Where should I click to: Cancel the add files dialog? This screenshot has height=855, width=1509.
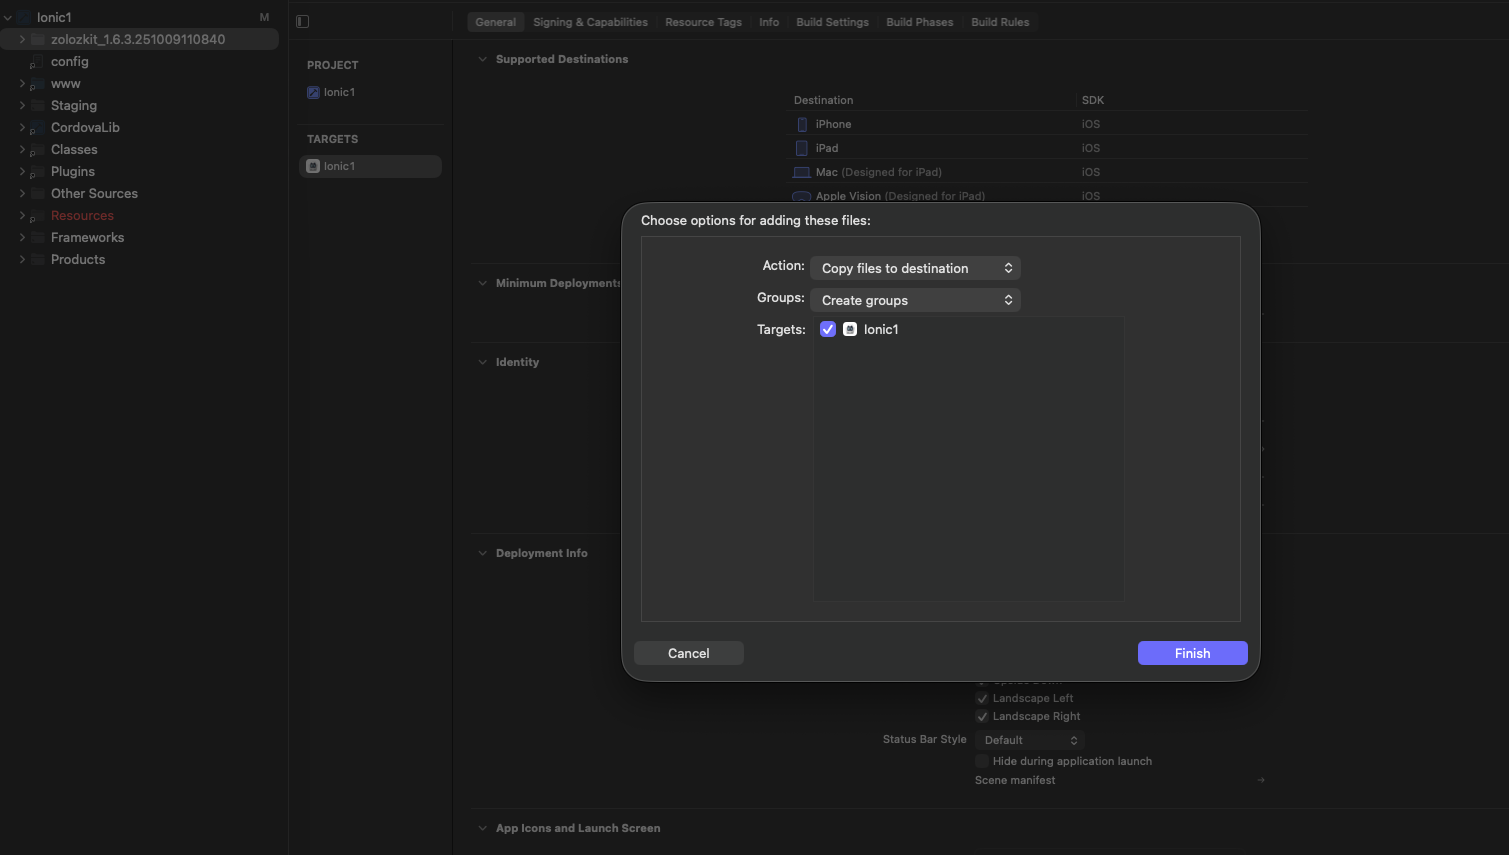688,653
